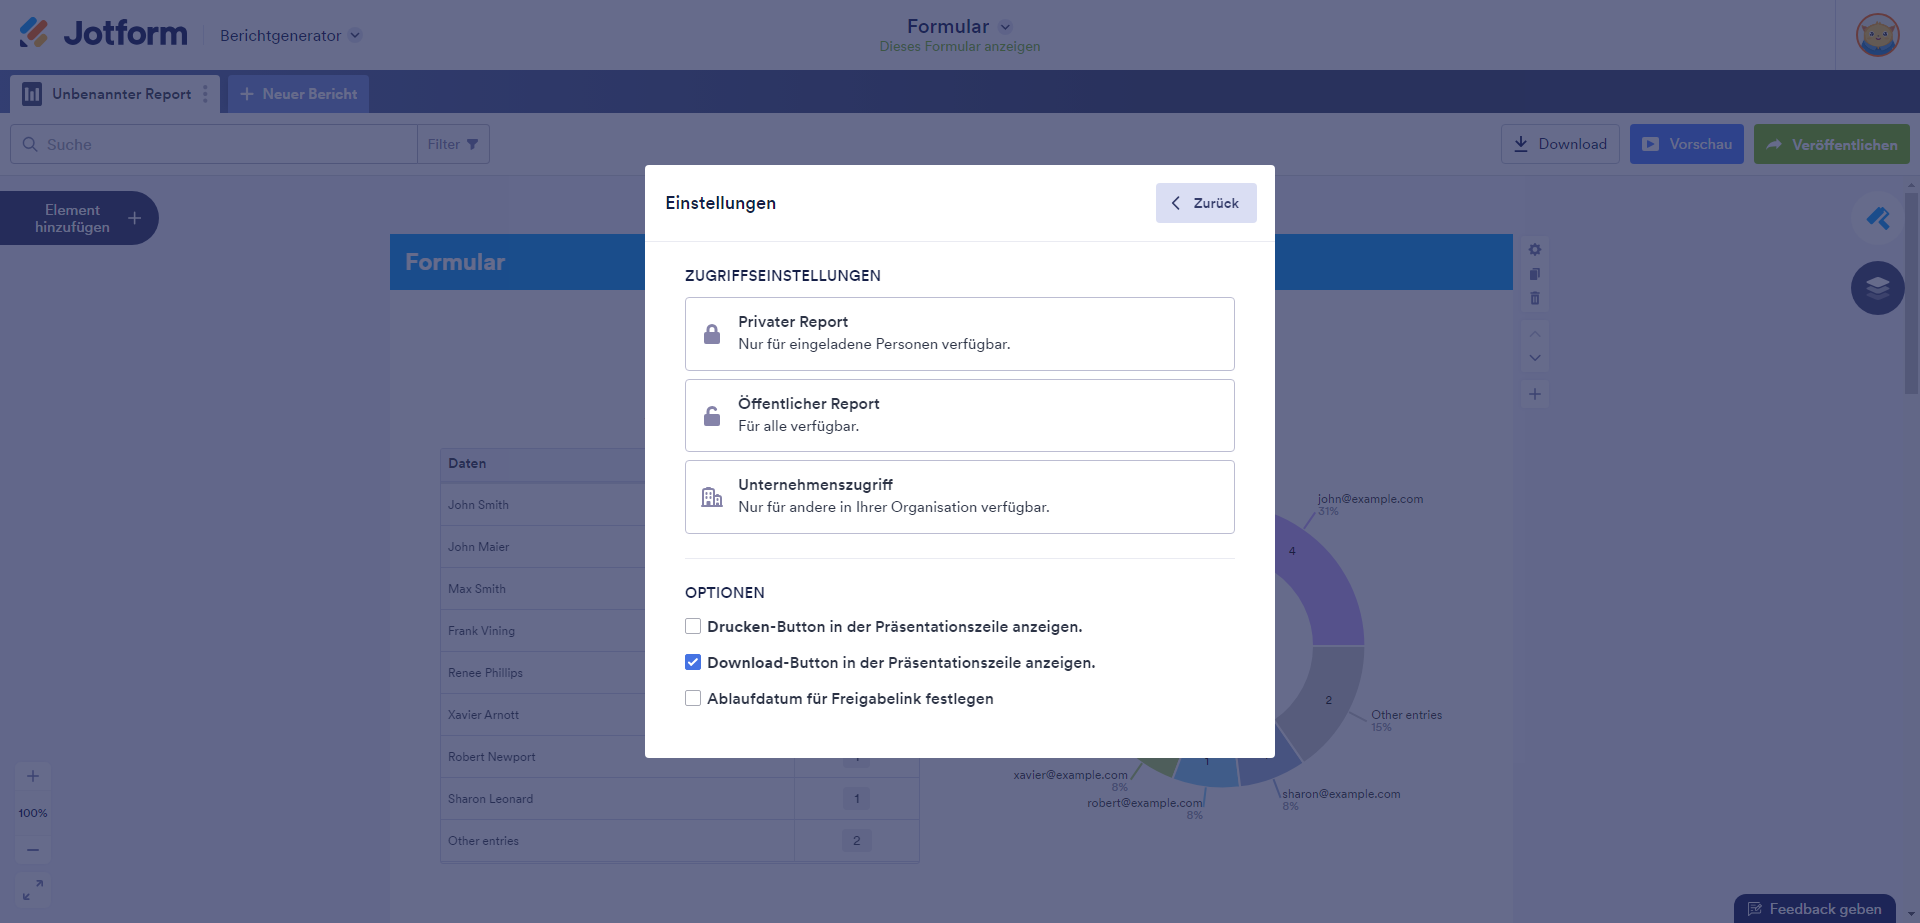1920x923 pixels.
Task: Move element up with the arrow icon
Action: pos(1535,333)
